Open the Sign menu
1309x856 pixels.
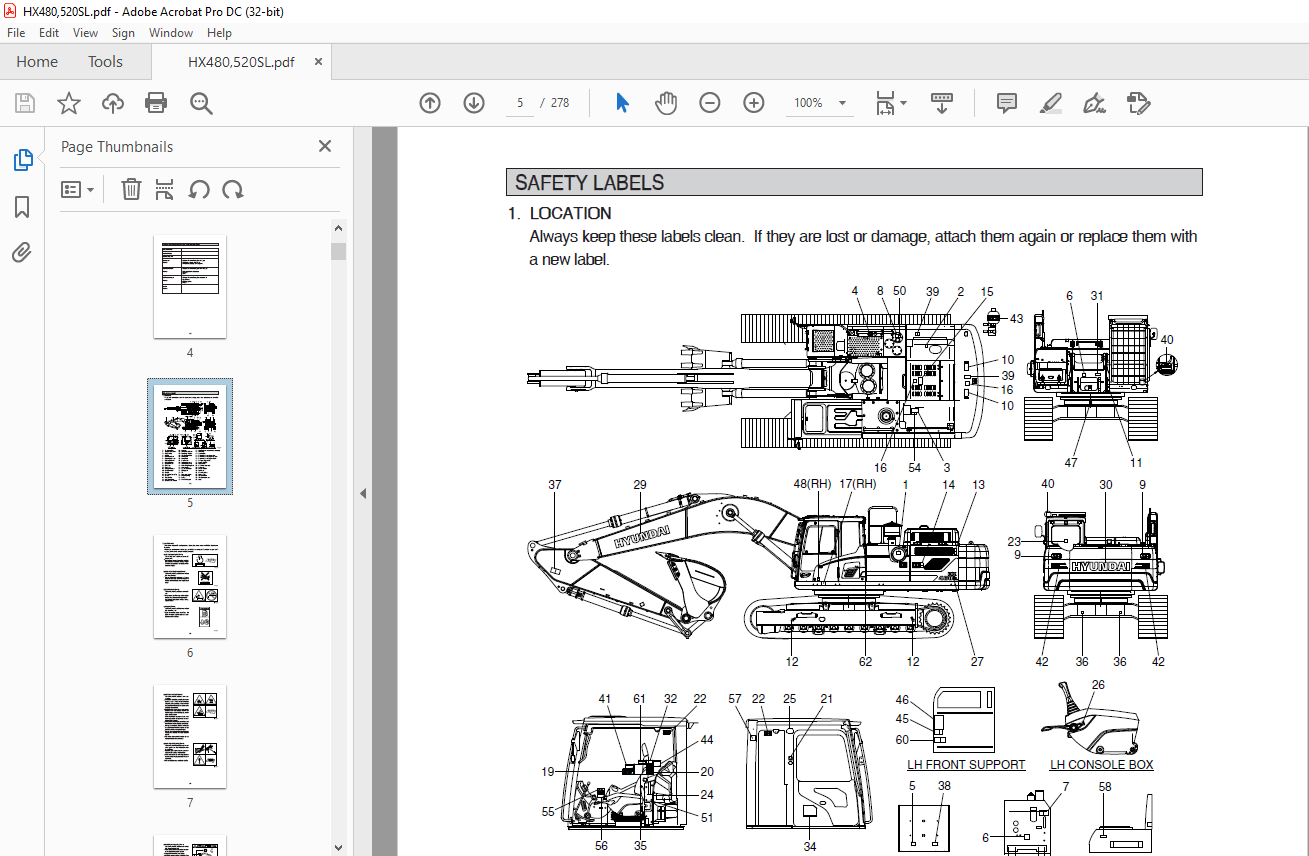tap(123, 33)
